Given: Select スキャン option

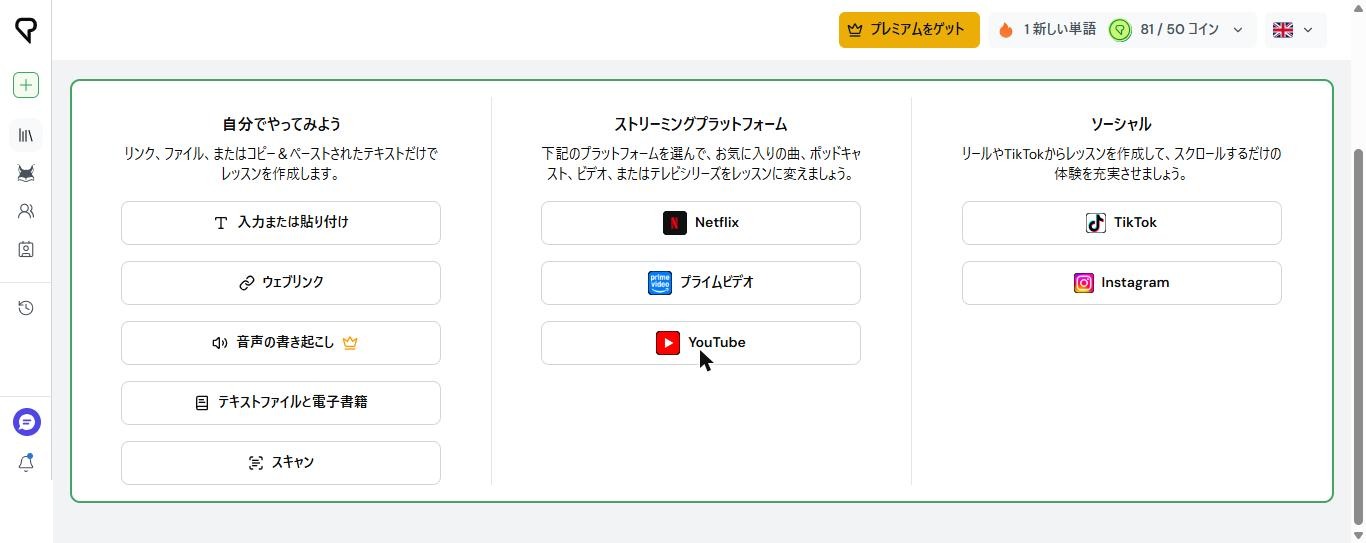Looking at the screenshot, I should click(x=281, y=463).
